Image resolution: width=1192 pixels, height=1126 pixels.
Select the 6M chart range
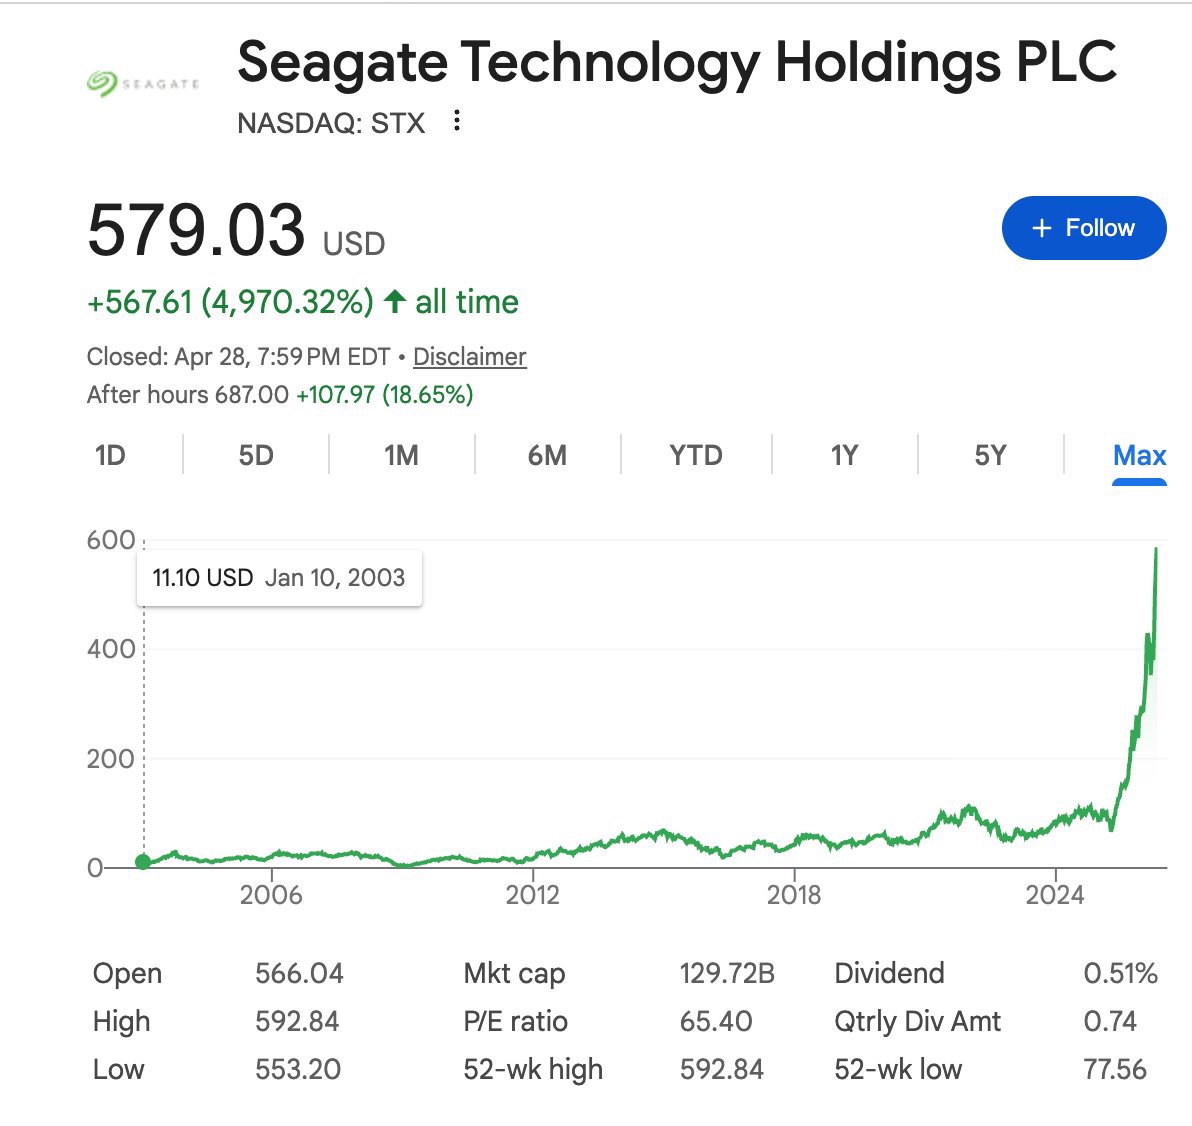click(x=547, y=456)
